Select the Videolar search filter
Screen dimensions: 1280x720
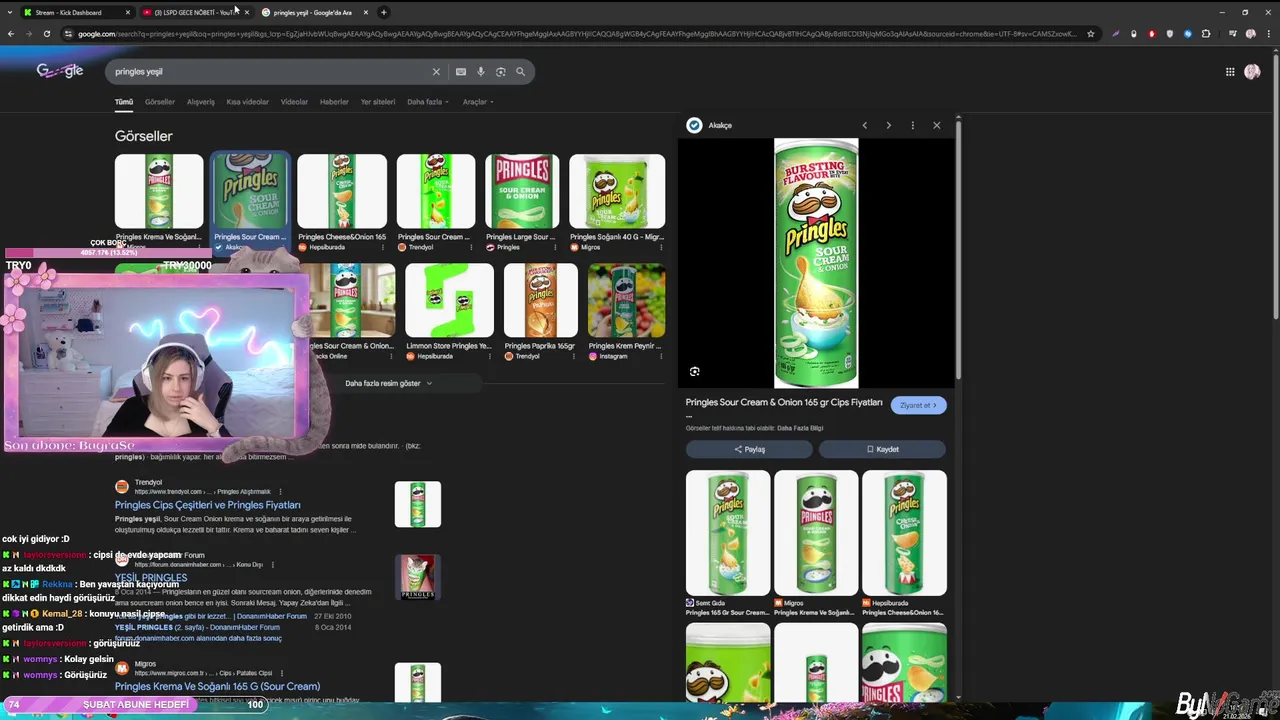[x=294, y=102]
